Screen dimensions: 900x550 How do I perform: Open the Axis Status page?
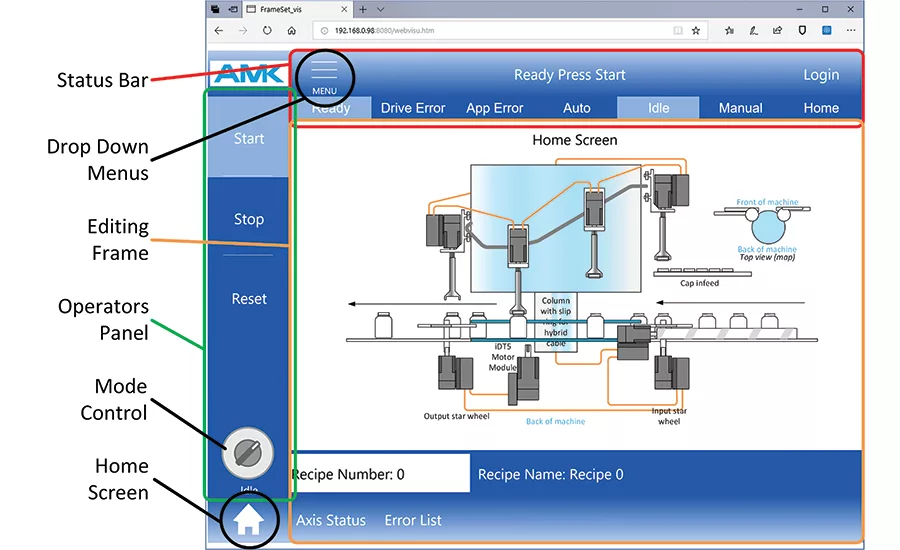coord(331,520)
